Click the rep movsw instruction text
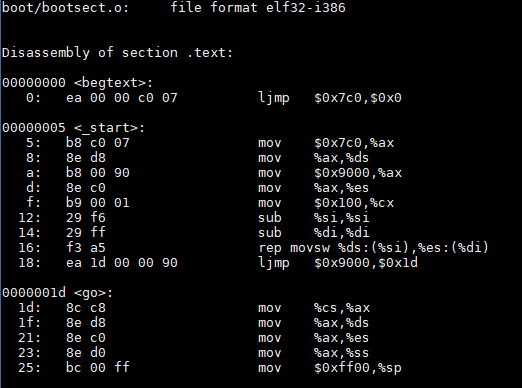Image resolution: width=522 pixels, height=388 pixels. click(373, 248)
